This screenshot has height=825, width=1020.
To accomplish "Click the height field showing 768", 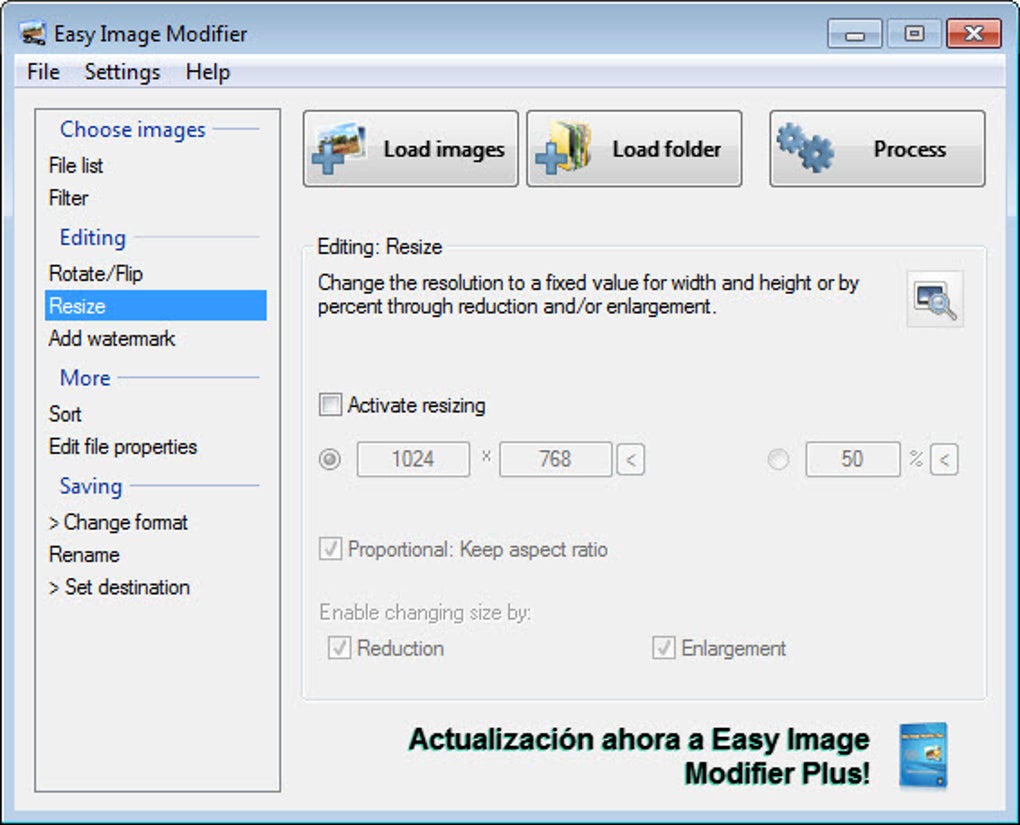I will (556, 459).
